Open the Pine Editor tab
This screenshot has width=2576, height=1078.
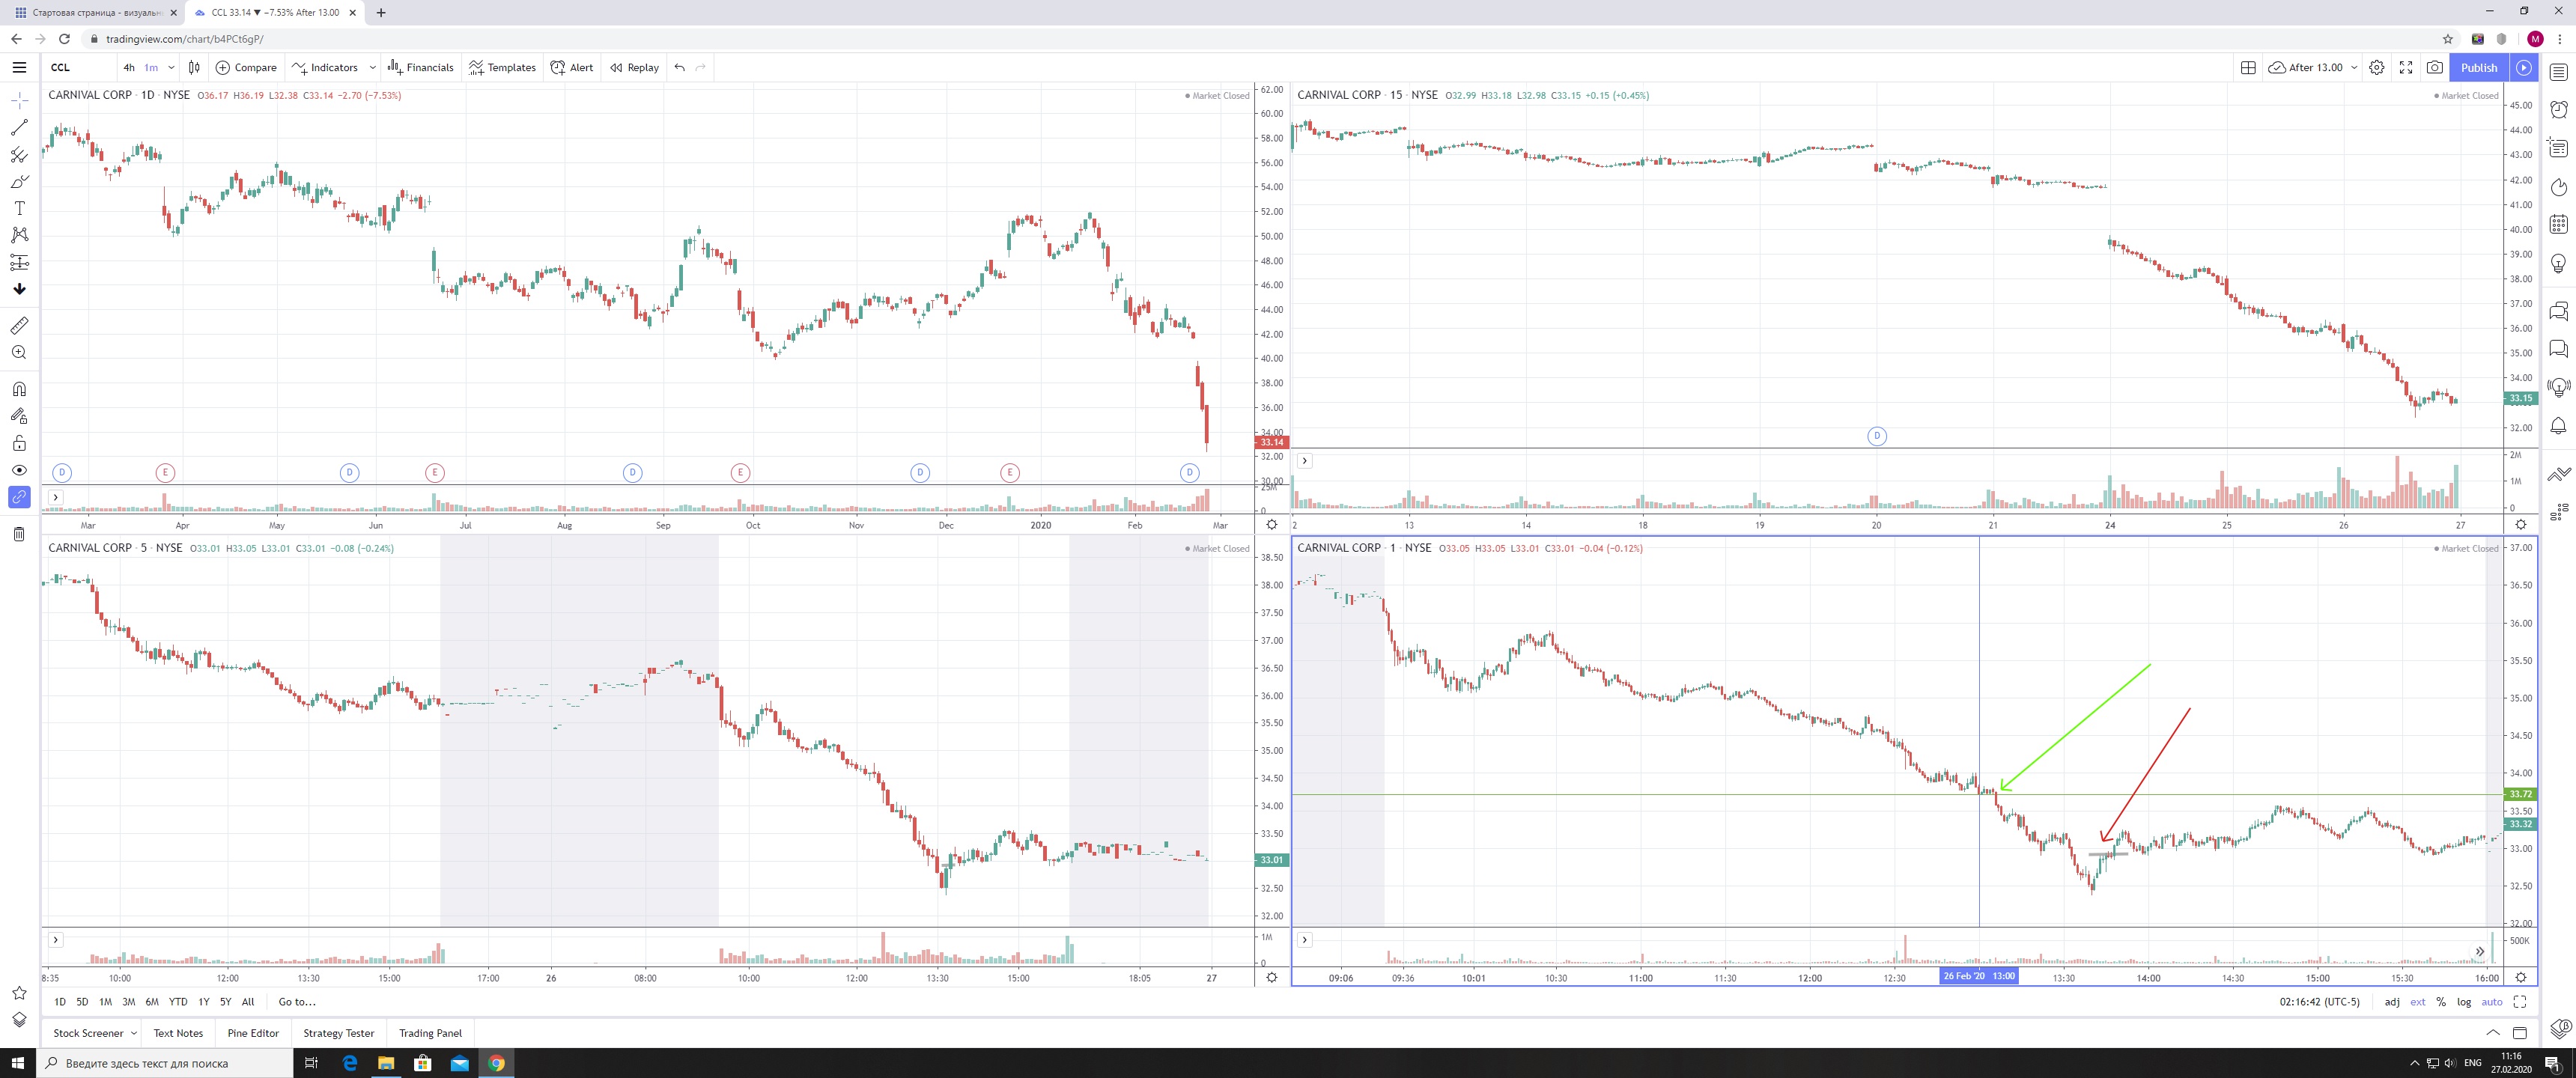tap(253, 1033)
